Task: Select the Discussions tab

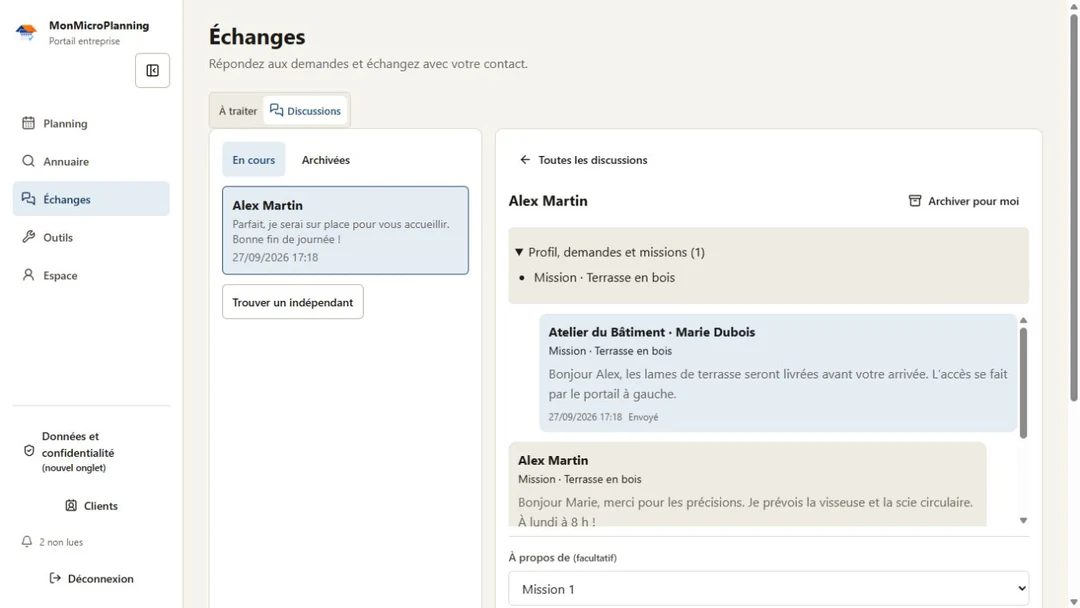Action: point(305,111)
